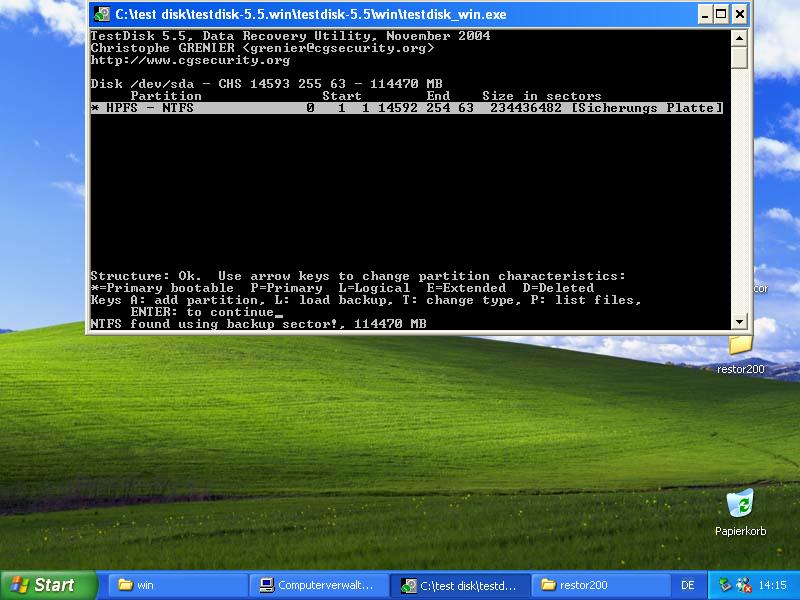Click 'NTFS found using backup sector!' message

(x=214, y=324)
